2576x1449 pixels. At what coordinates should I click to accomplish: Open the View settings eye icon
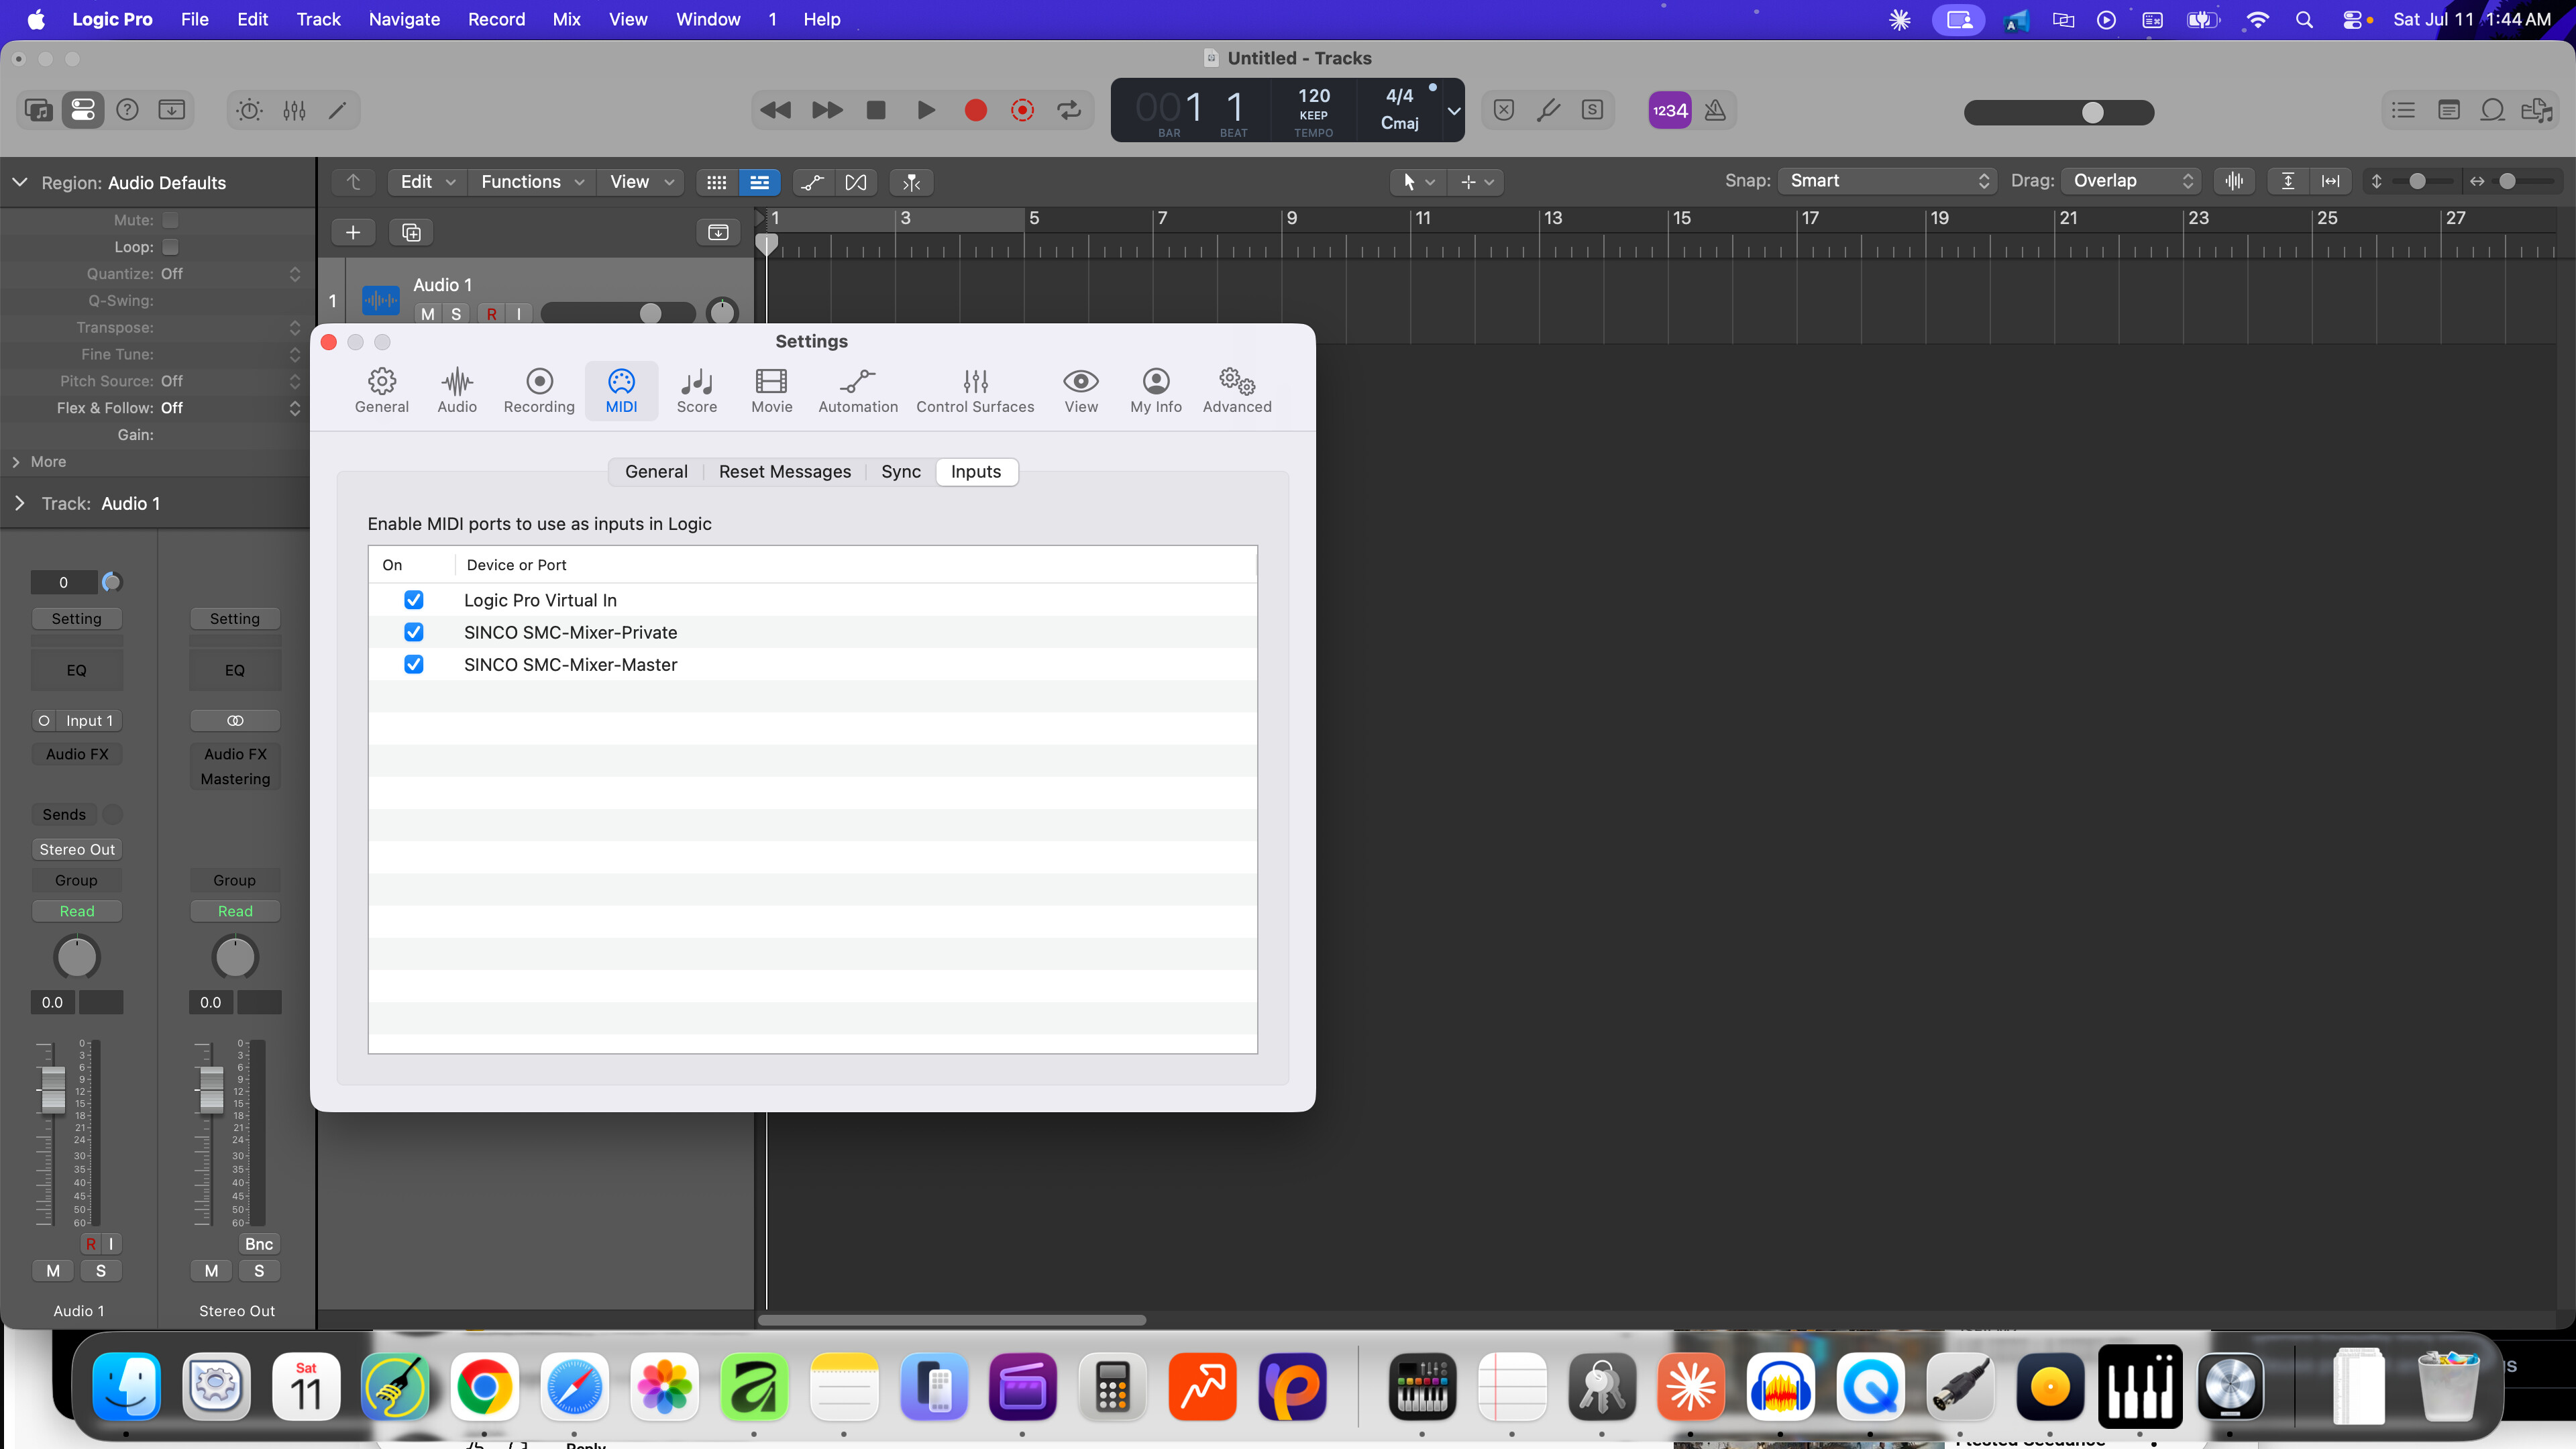click(1081, 390)
